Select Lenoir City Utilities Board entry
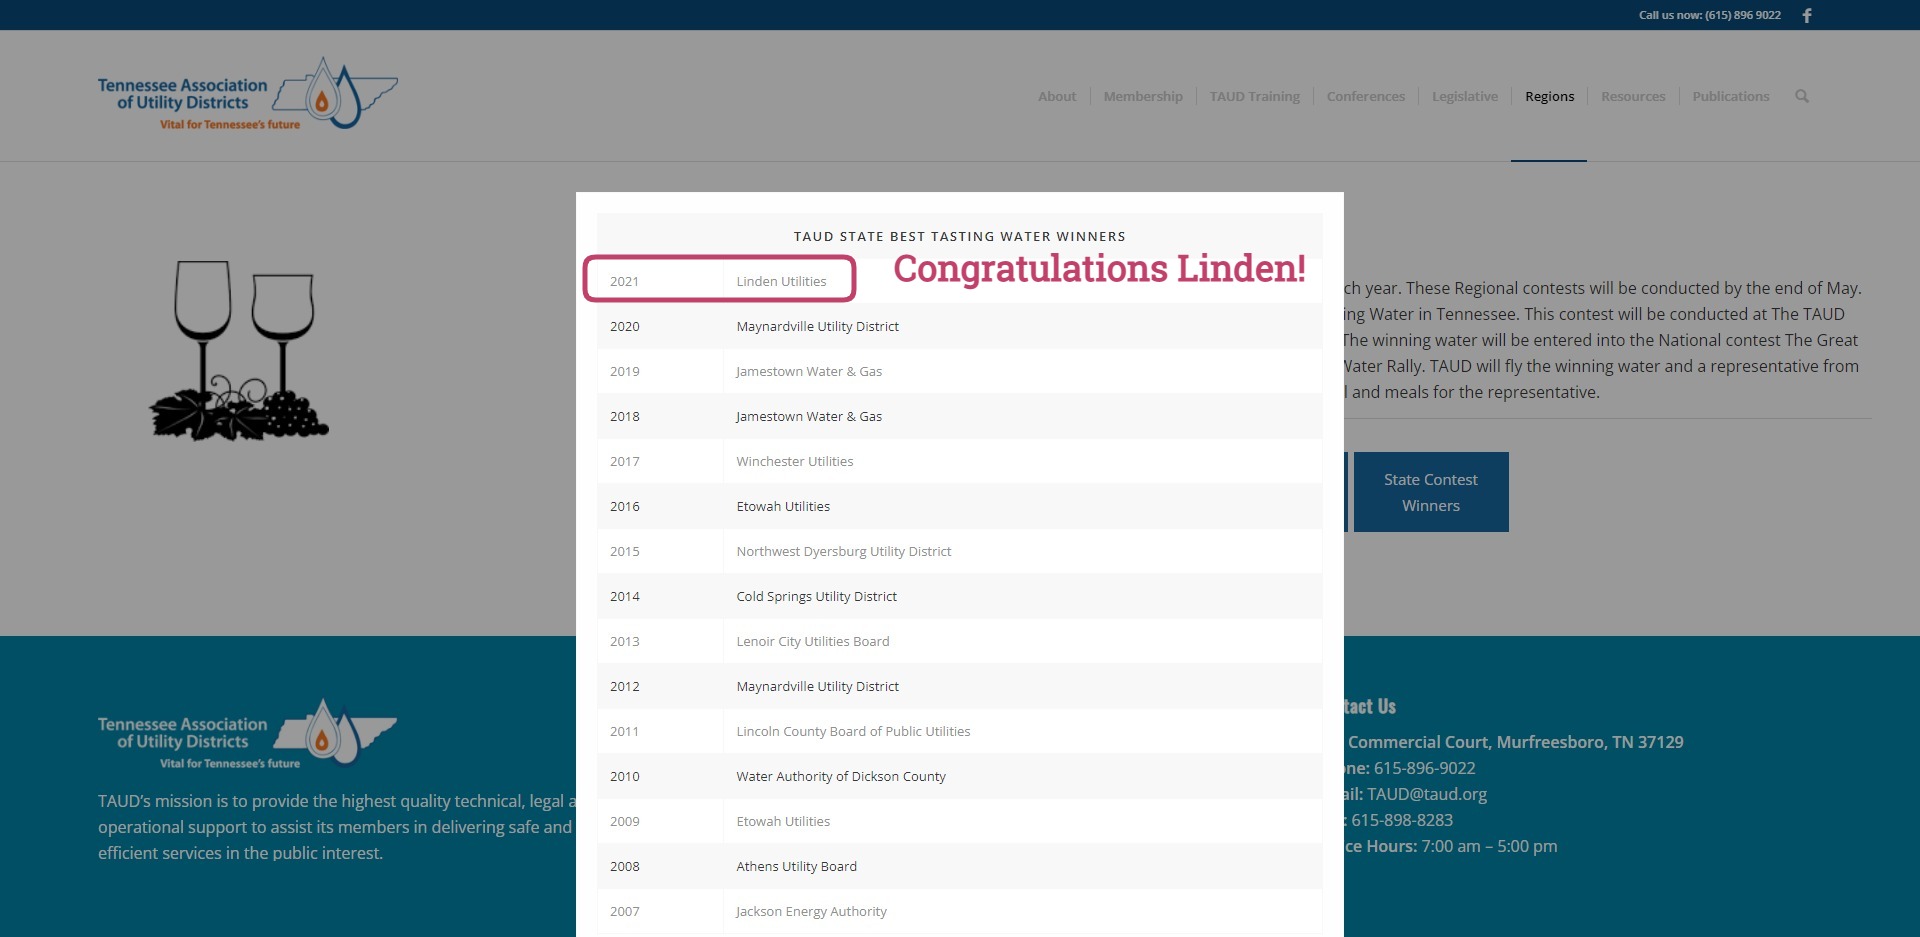This screenshot has width=1920, height=937. [813, 641]
